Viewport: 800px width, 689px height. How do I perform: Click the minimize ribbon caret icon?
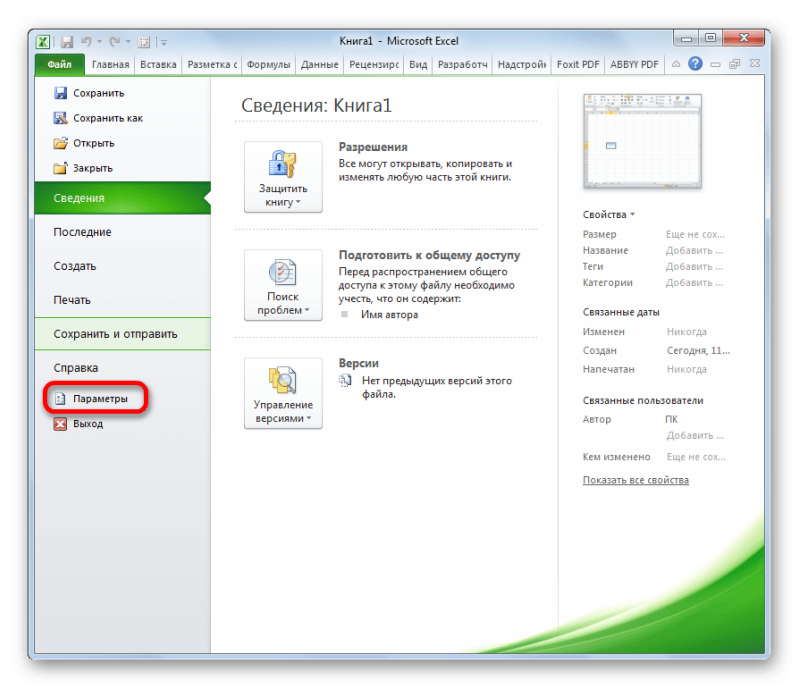[676, 64]
